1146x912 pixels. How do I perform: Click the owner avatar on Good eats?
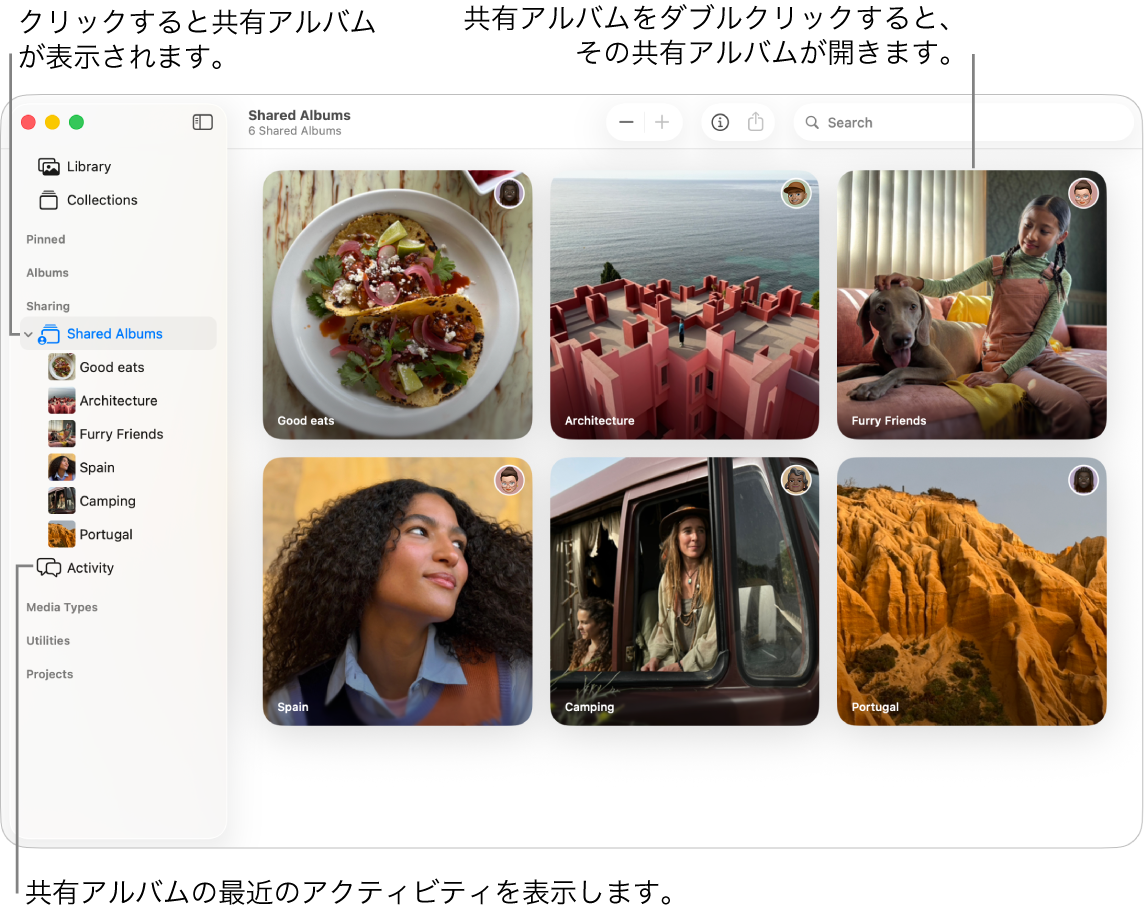point(509,194)
